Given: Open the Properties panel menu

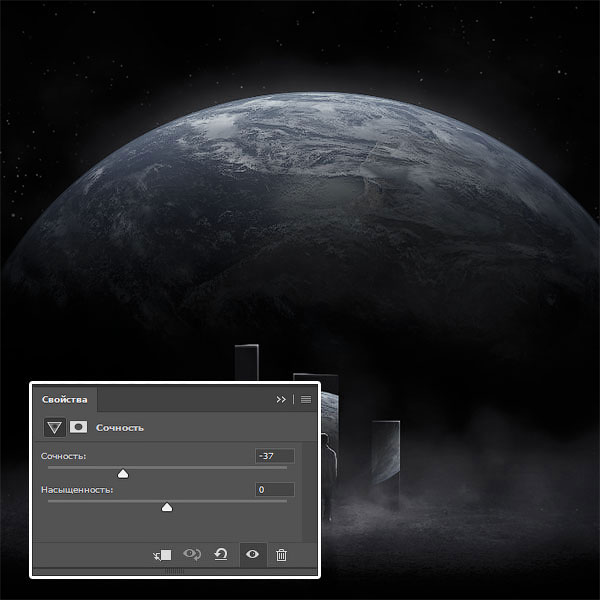Looking at the screenshot, I should coord(306,399).
